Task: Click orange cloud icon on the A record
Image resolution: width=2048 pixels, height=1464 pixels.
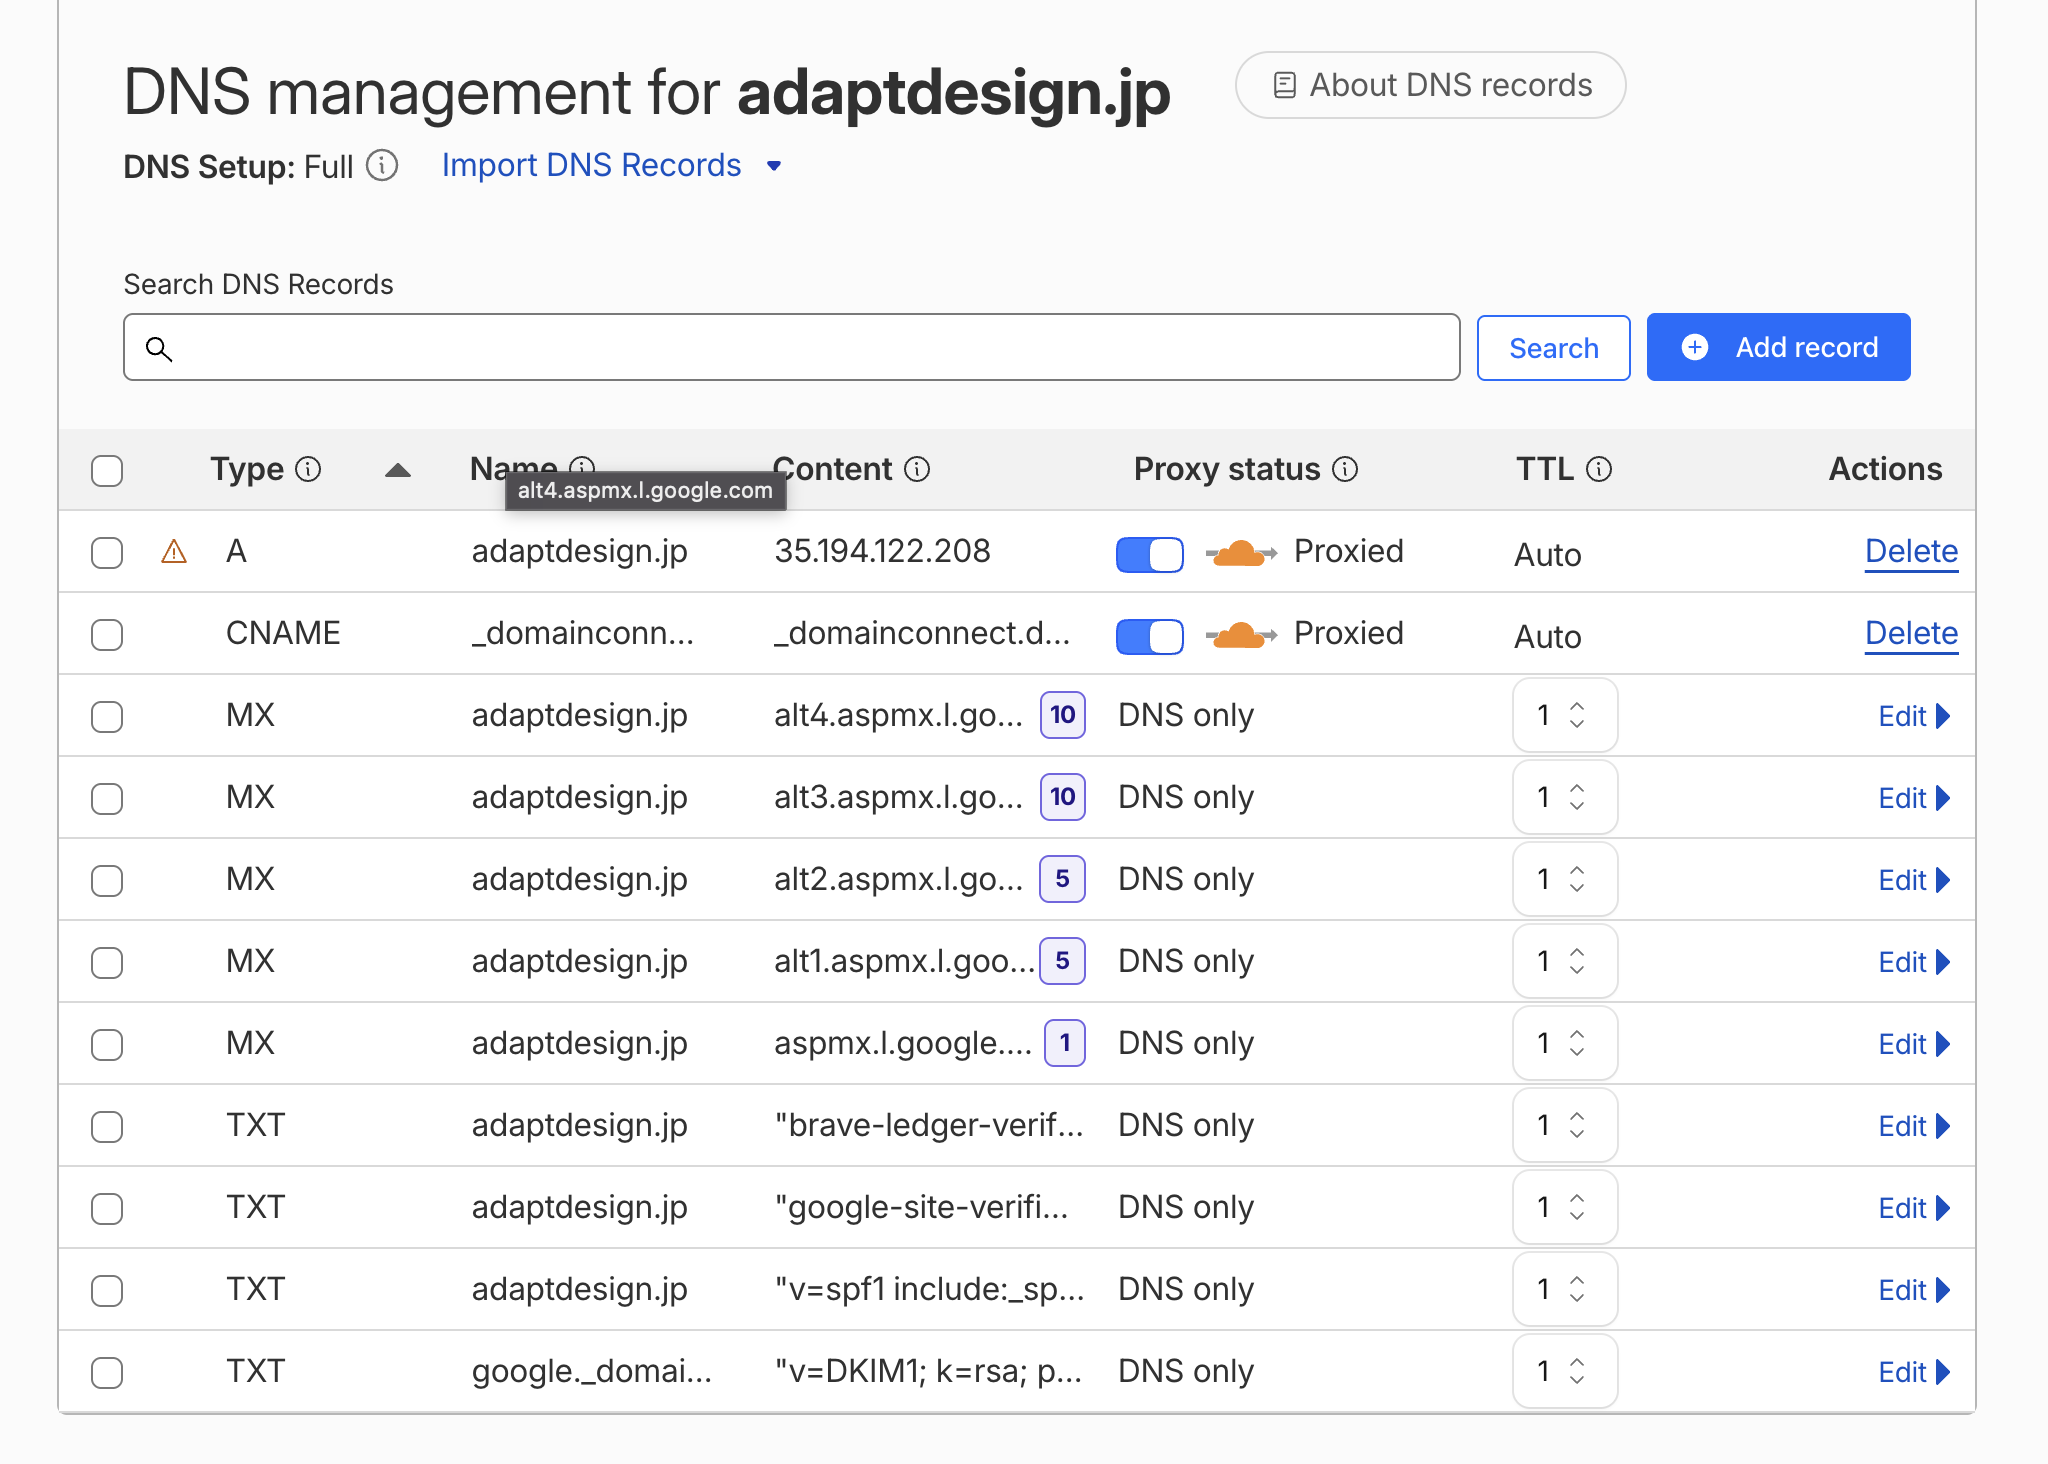Action: 1240,552
